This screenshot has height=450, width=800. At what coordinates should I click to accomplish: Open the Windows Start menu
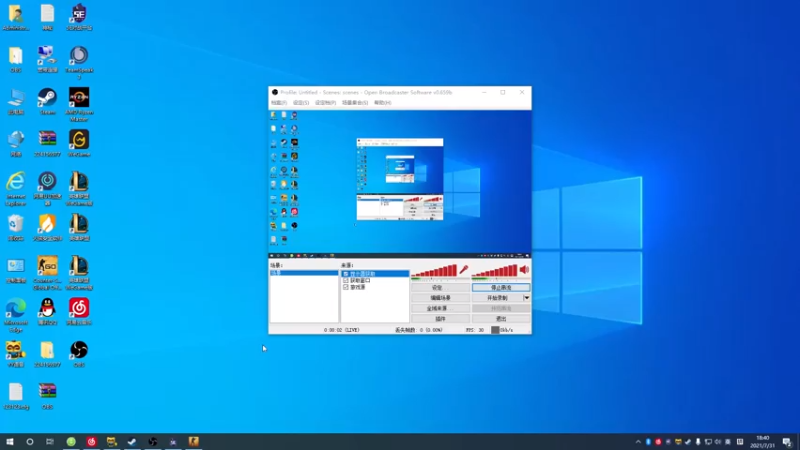[10, 442]
